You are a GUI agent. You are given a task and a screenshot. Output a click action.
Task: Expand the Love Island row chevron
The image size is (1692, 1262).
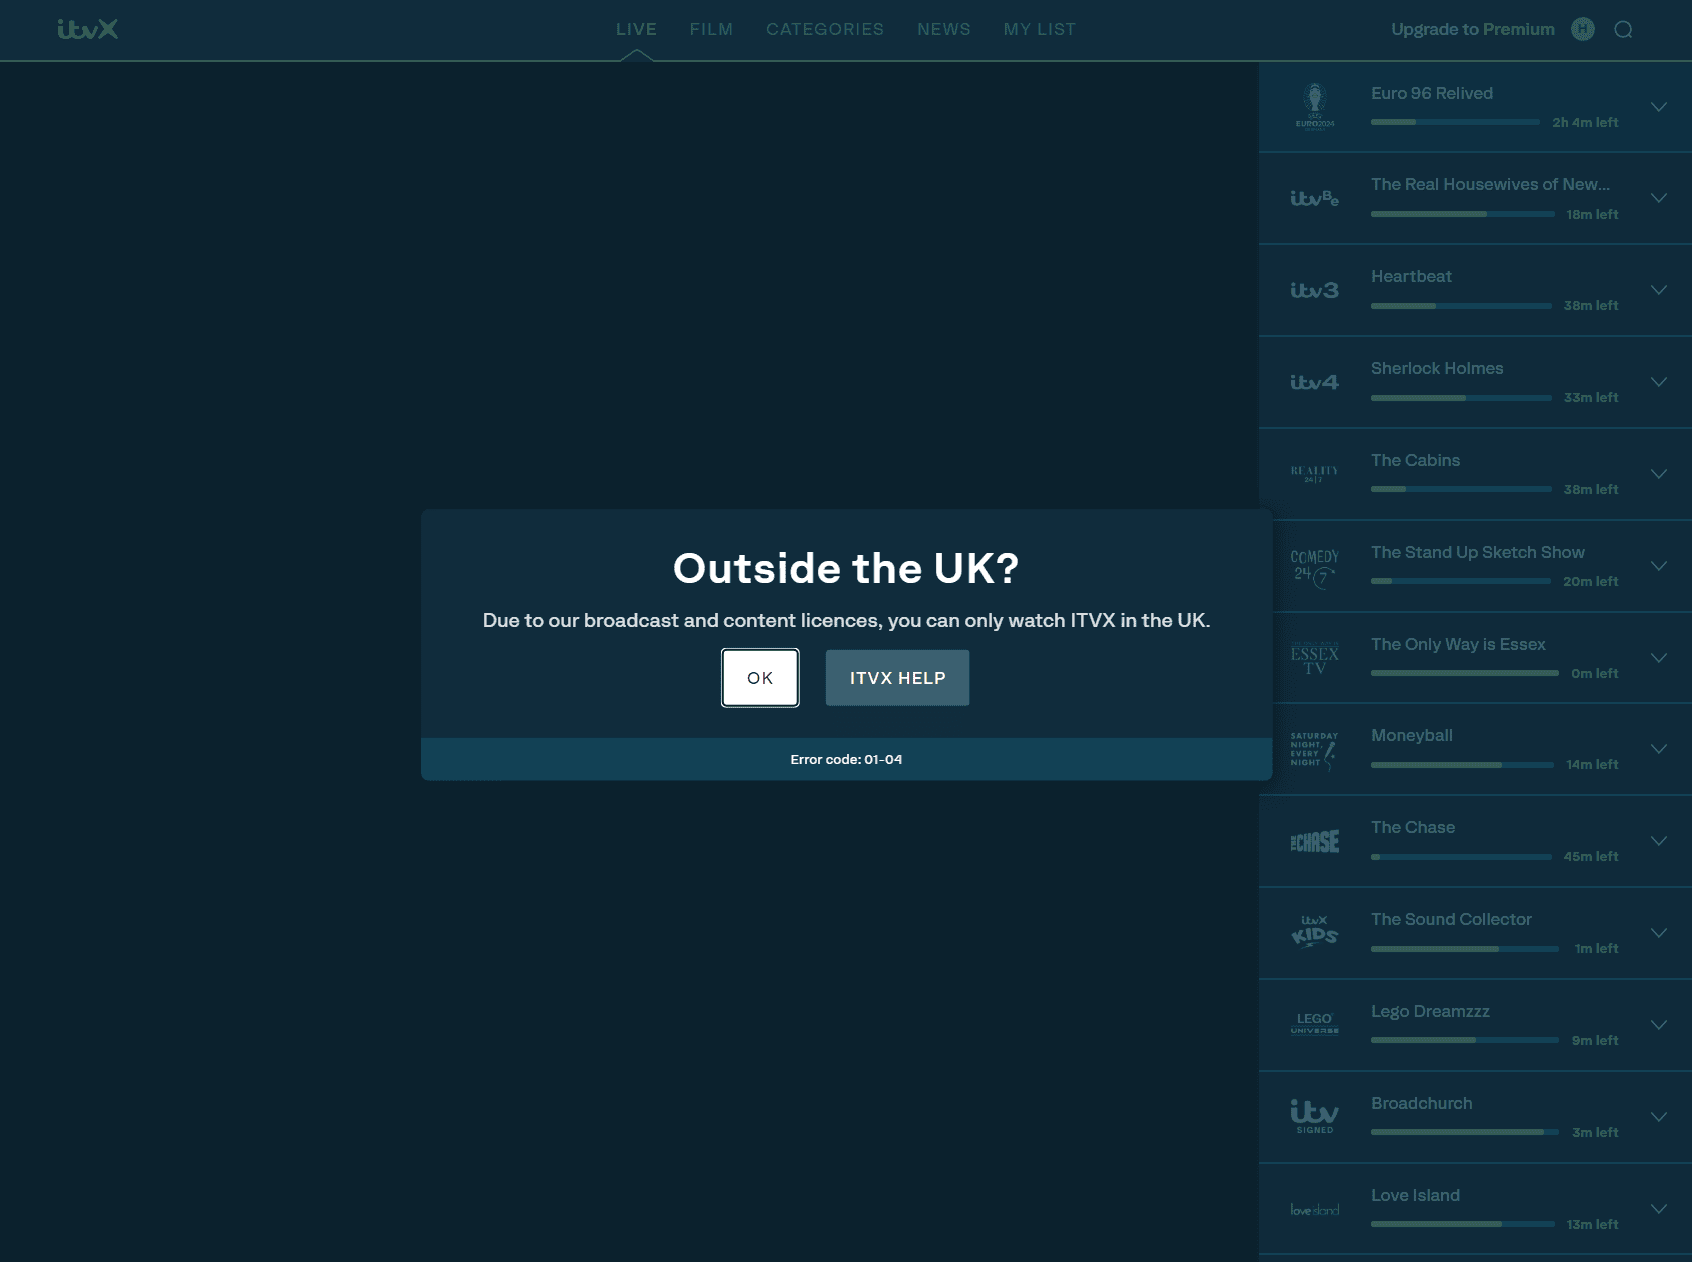(x=1659, y=1210)
